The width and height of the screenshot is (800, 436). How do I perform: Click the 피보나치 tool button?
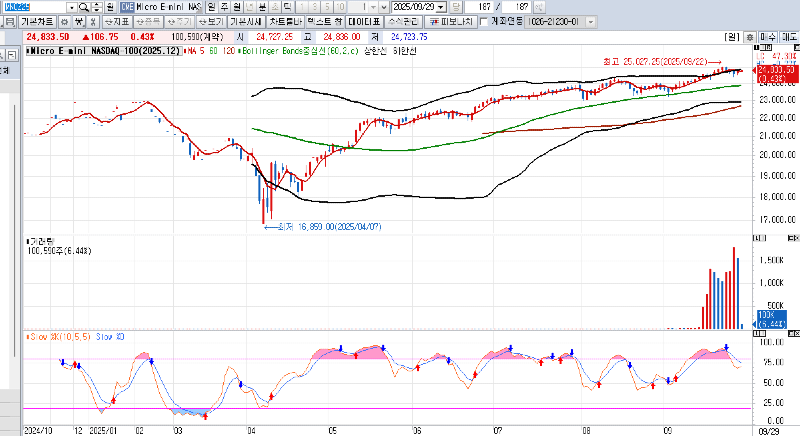click(452, 20)
